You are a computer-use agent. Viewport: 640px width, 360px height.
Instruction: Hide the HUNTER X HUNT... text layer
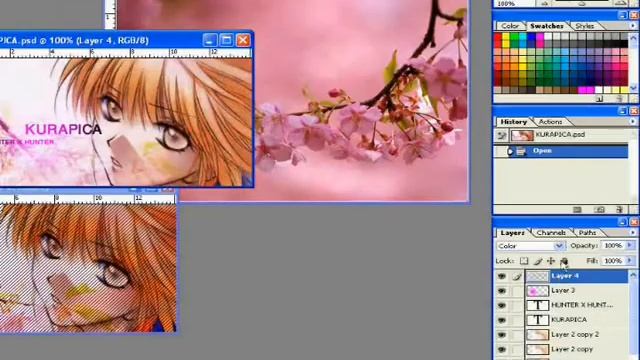[502, 305]
